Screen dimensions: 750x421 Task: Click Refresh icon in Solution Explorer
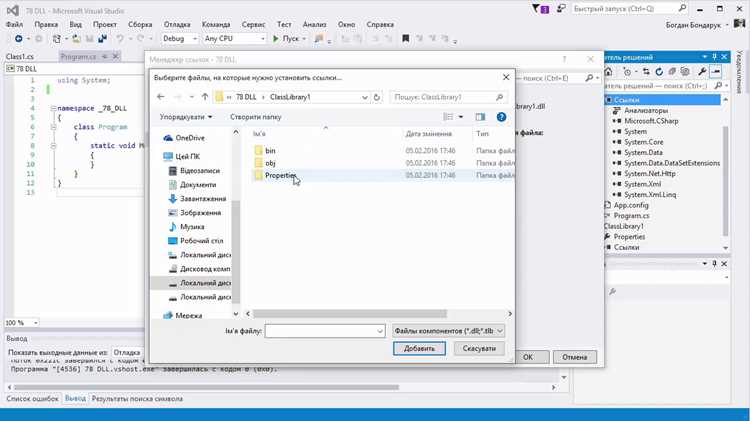pos(659,72)
